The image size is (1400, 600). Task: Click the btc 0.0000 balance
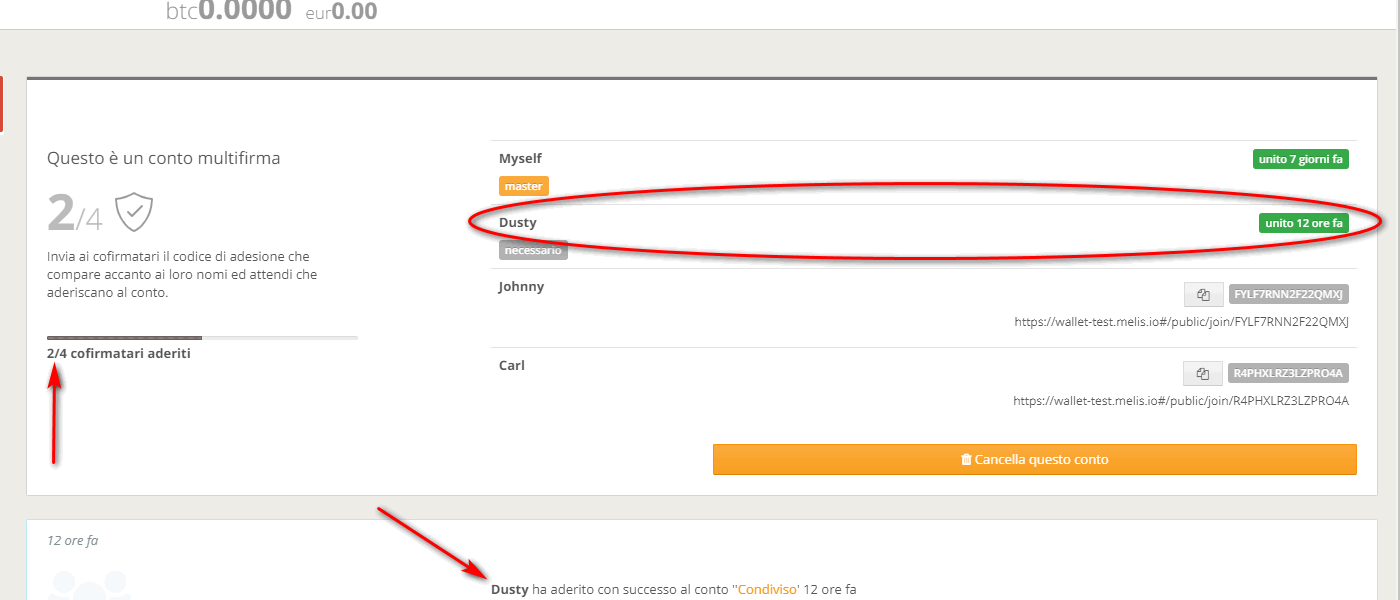(229, 11)
